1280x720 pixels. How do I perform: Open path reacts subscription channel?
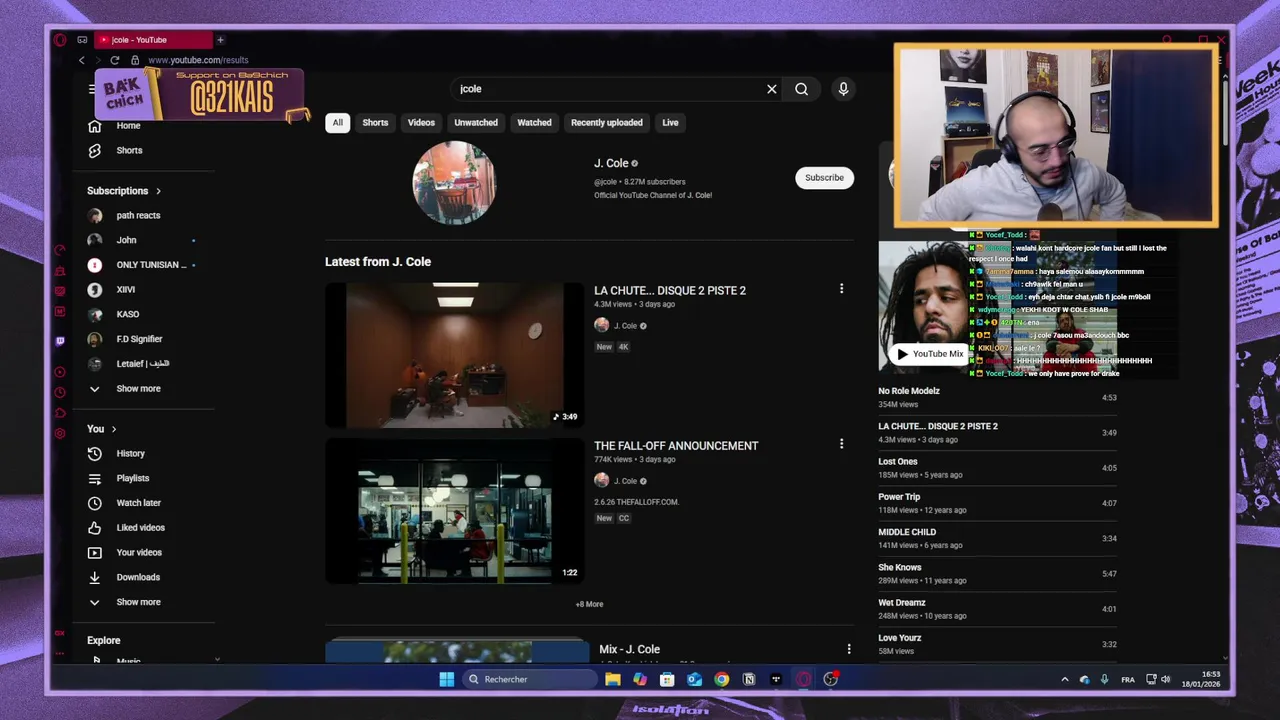coord(138,215)
